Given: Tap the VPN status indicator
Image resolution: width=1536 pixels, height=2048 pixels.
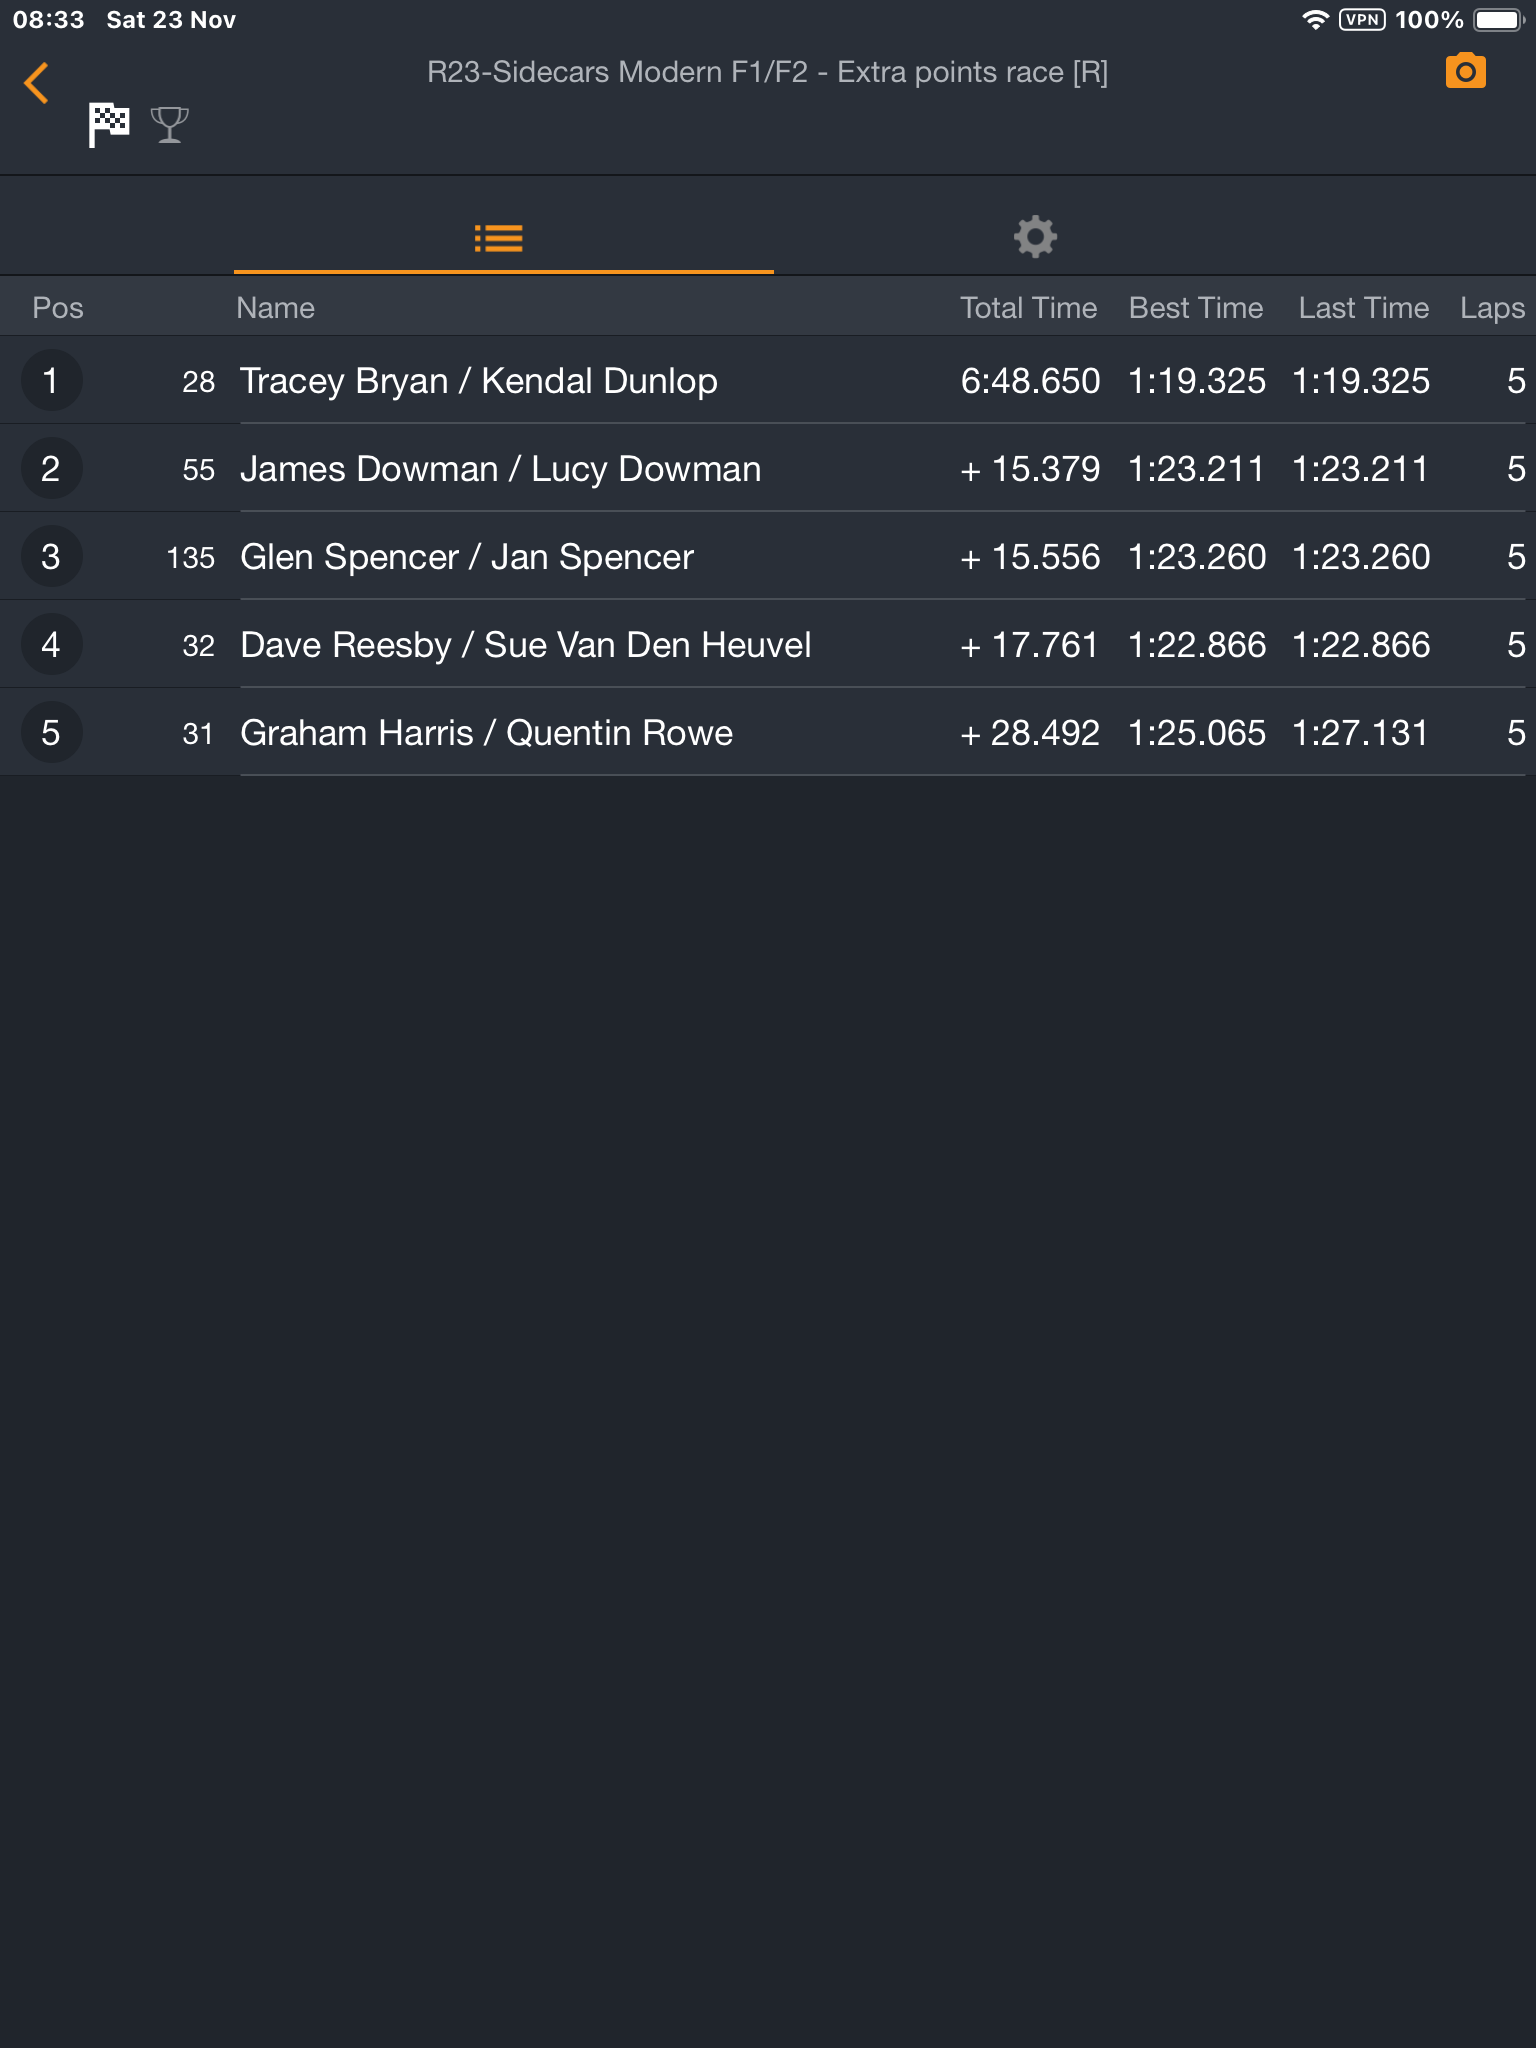Looking at the screenshot, I should click(x=1362, y=20).
